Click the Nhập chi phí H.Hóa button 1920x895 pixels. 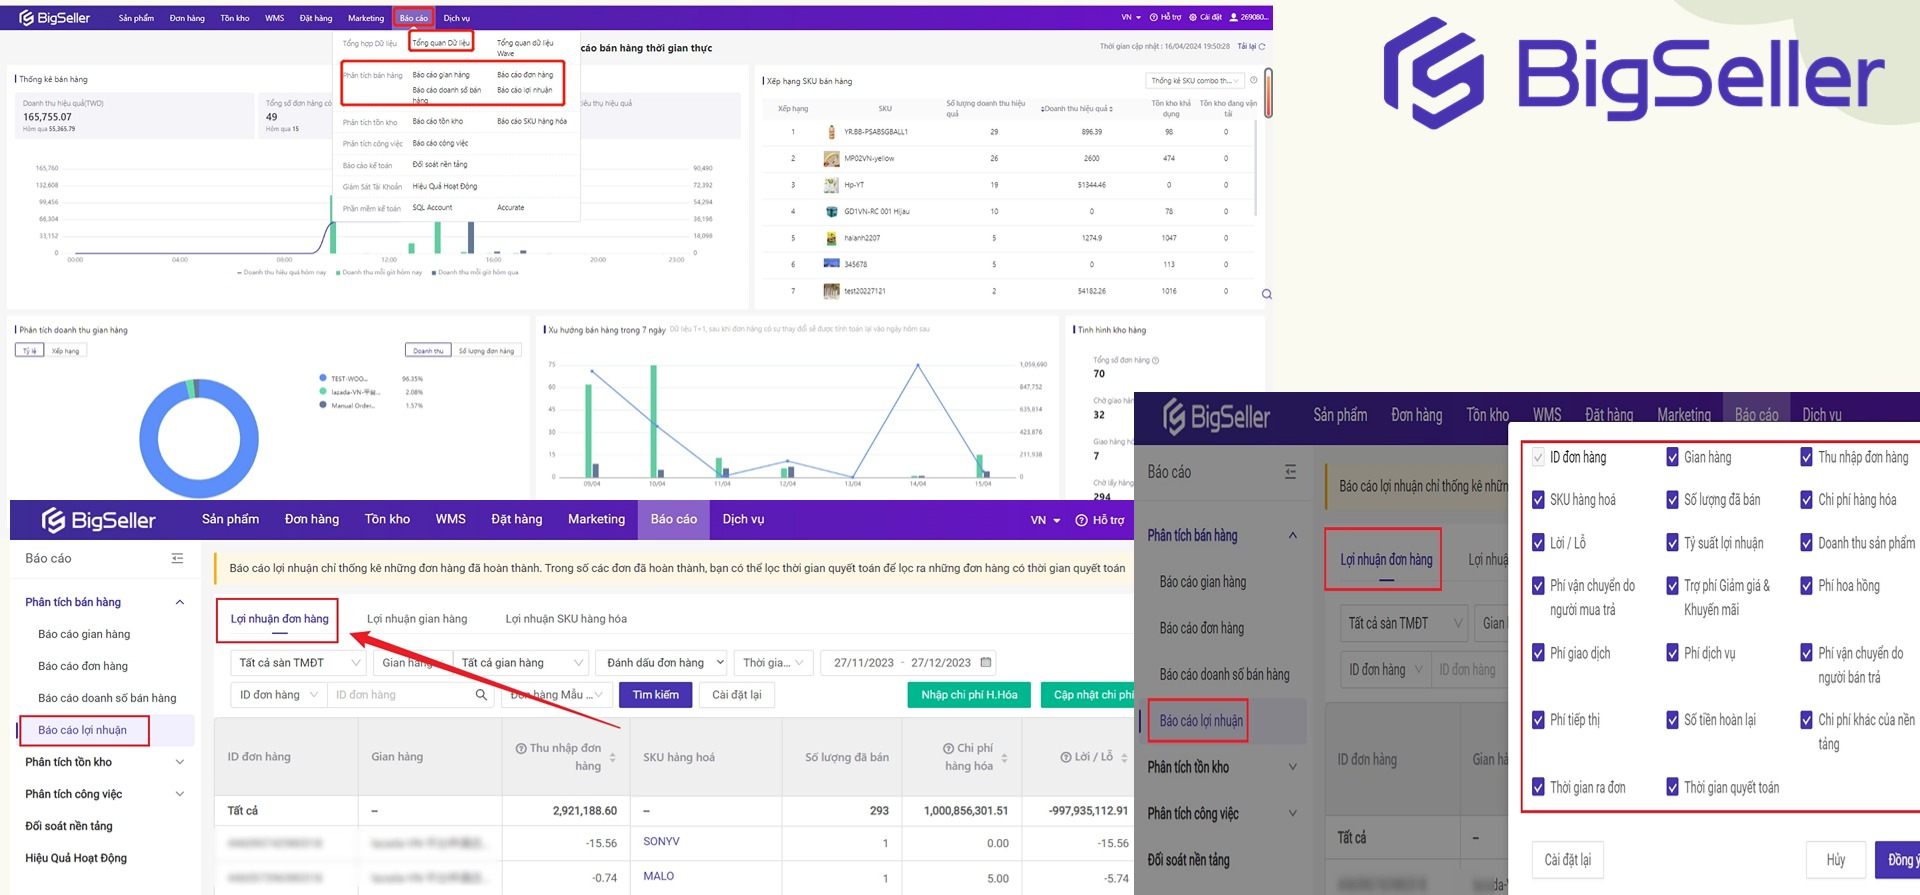point(968,695)
